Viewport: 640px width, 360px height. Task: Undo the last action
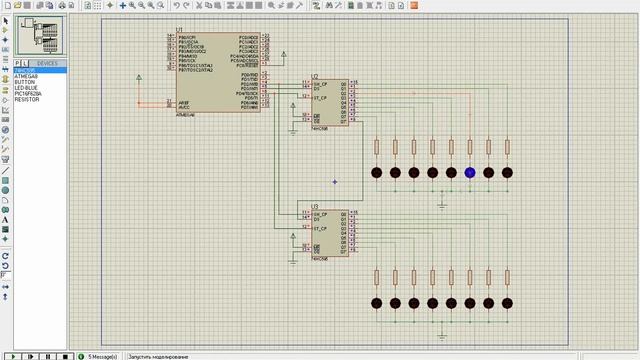click(x=176, y=5)
